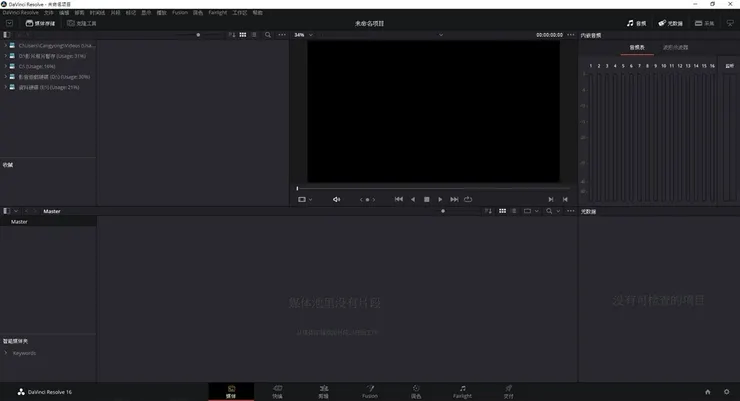Open the viewer display mode dropdown icon
Image resolution: width=740 pixels, height=401 pixels.
pyautogui.click(x=305, y=200)
